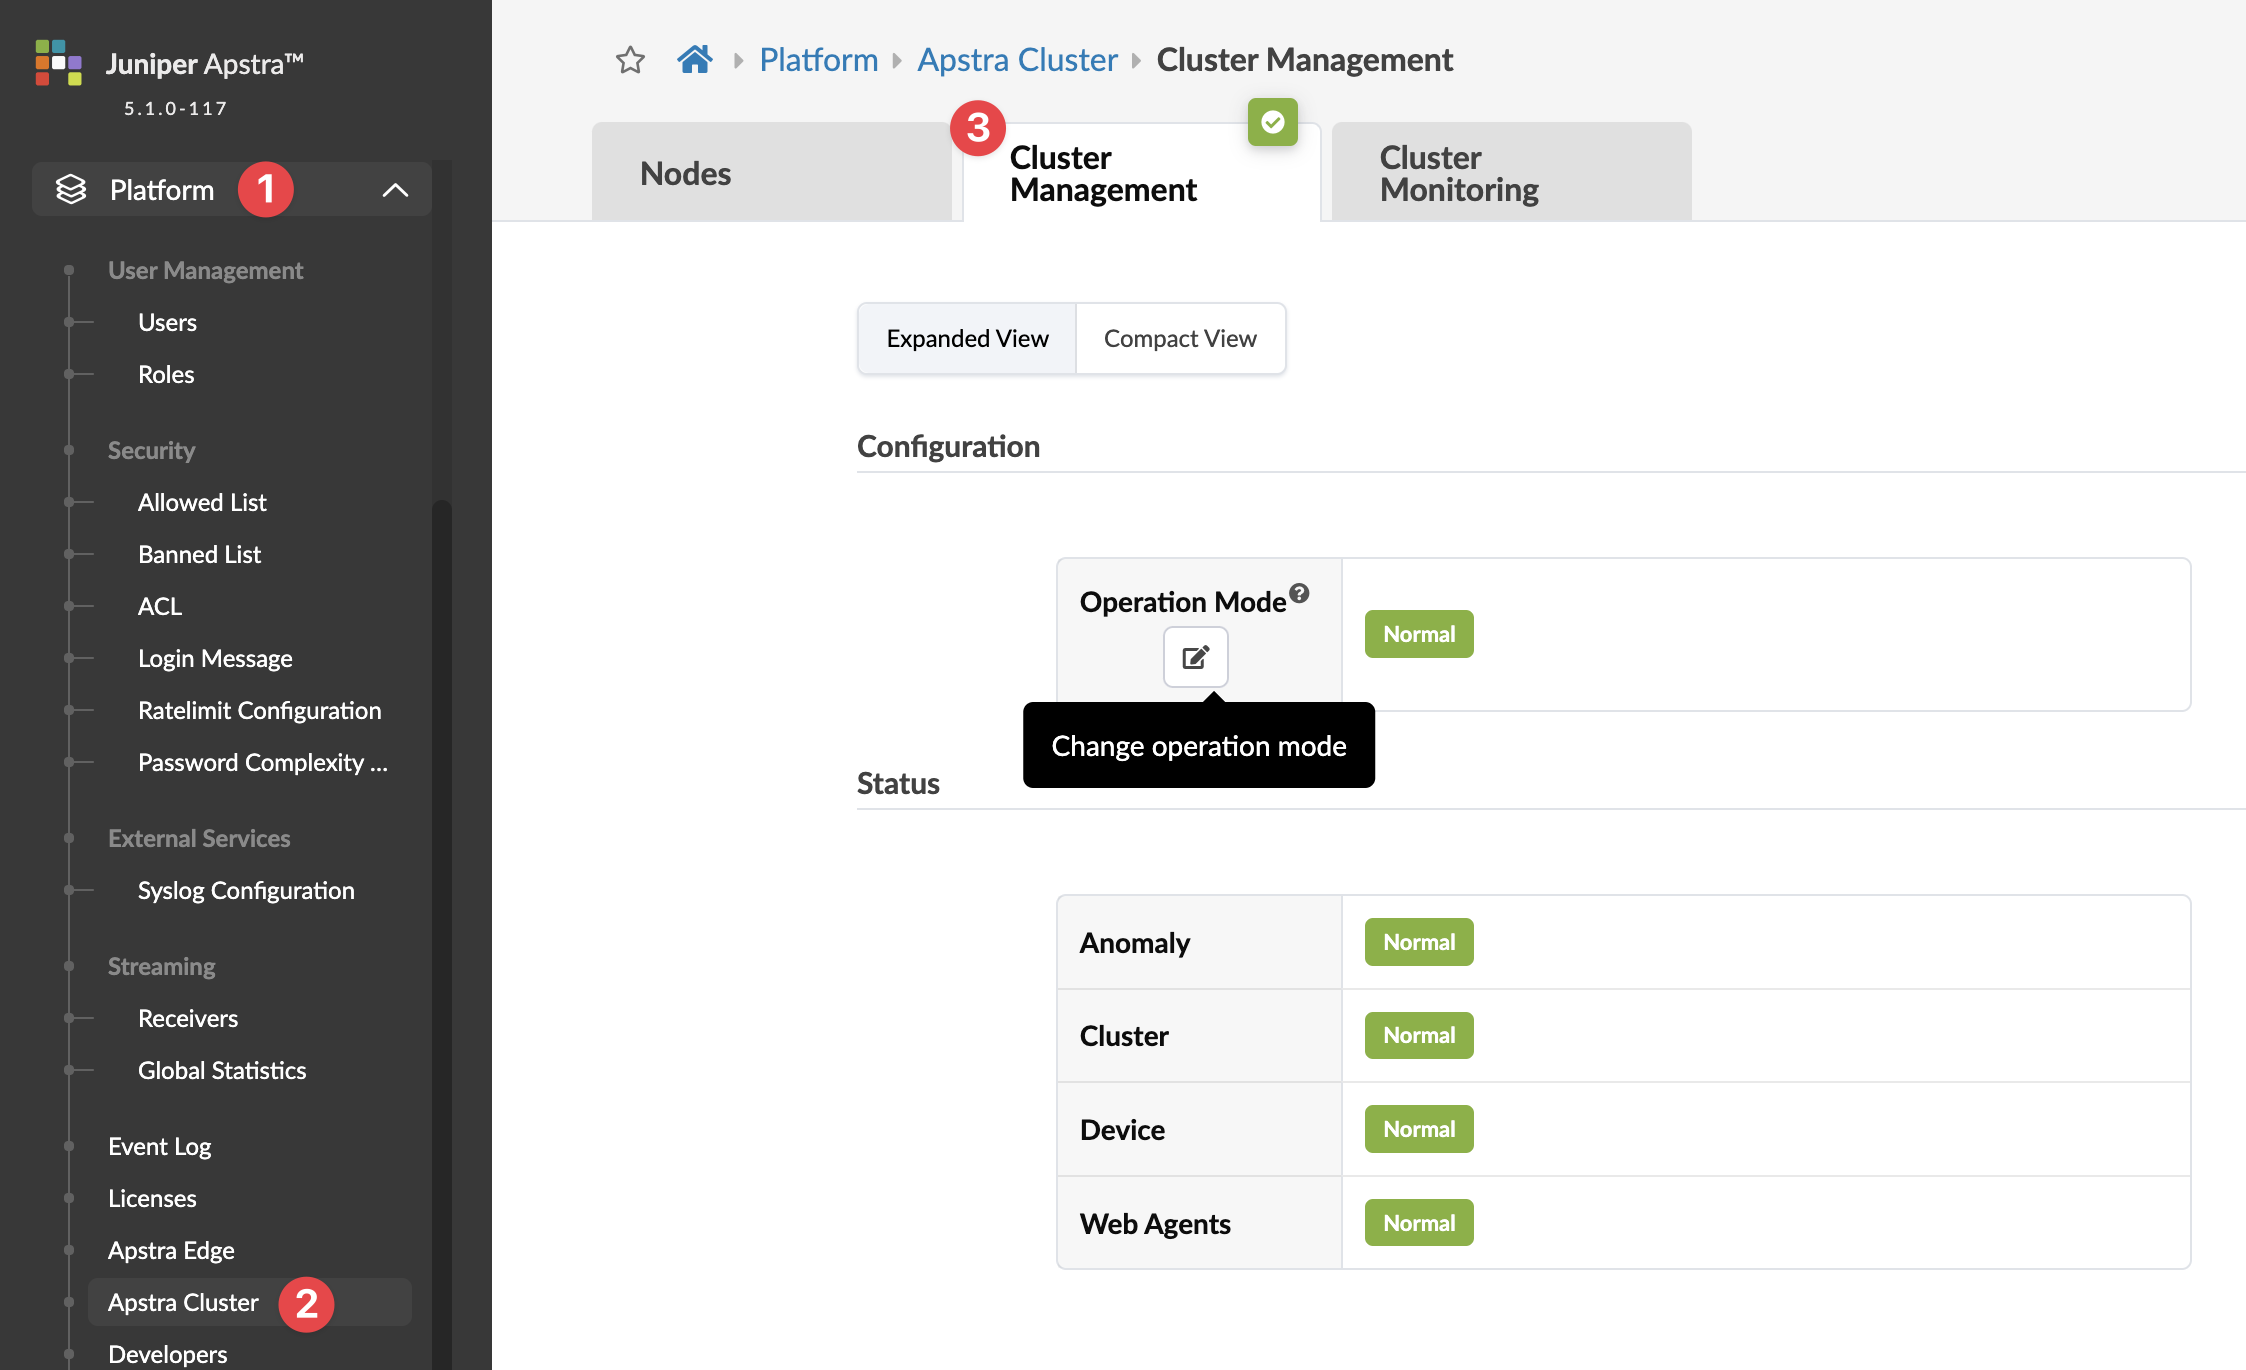Click the Juniper Apstra logo icon

click(x=58, y=63)
